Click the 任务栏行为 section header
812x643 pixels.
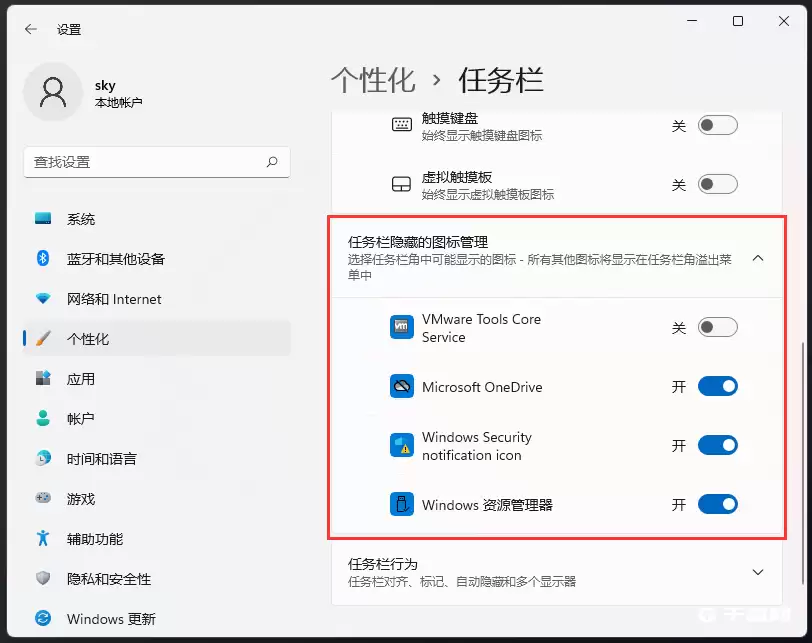[x=557, y=572]
